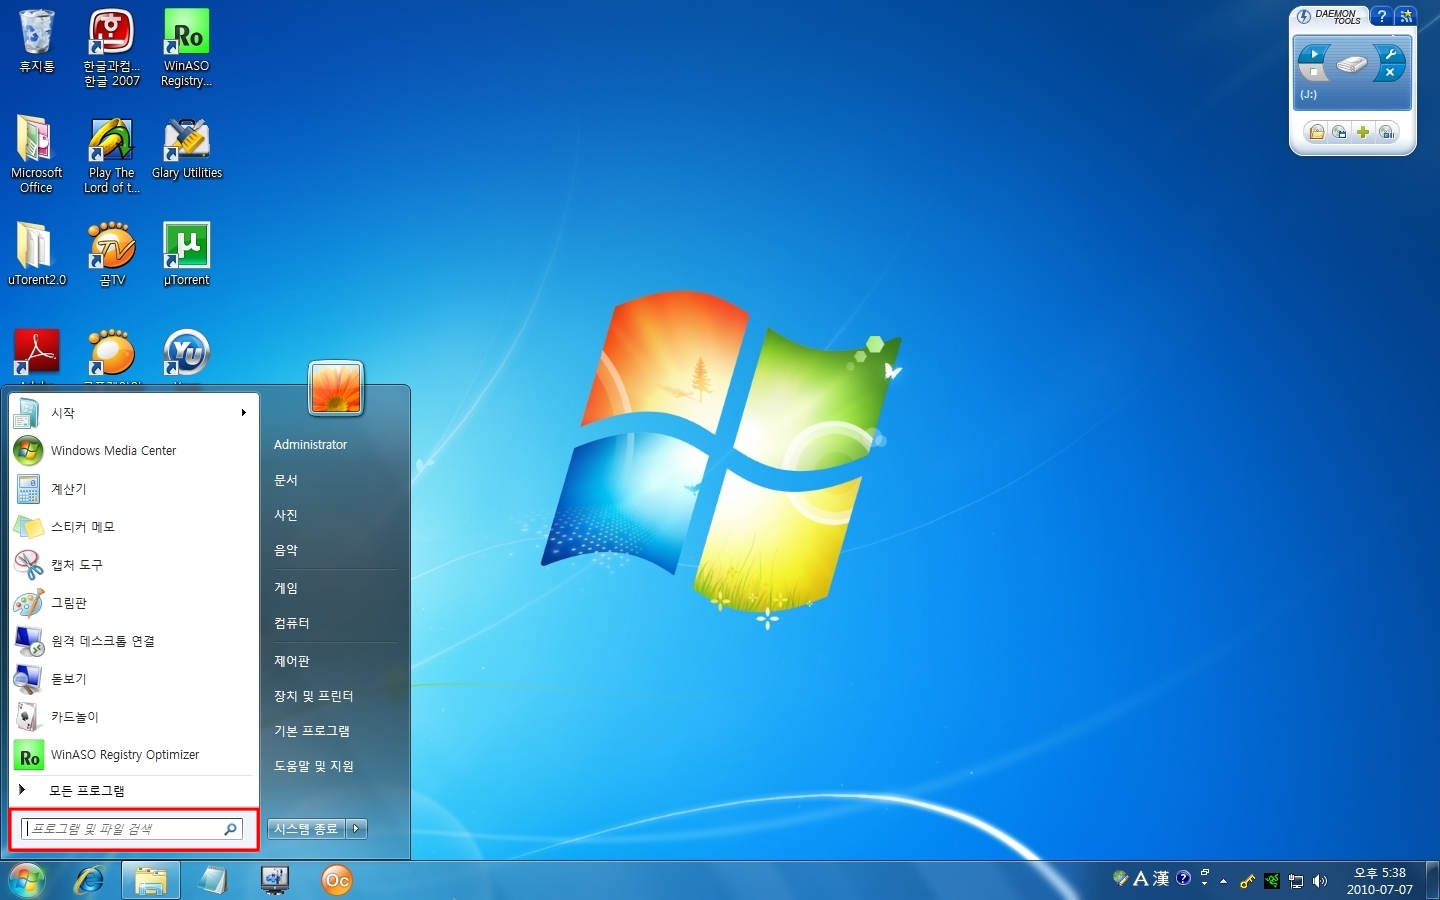Select the orange GOM player paw icon on the desktop
This screenshot has width=1440, height=900.
111,353
